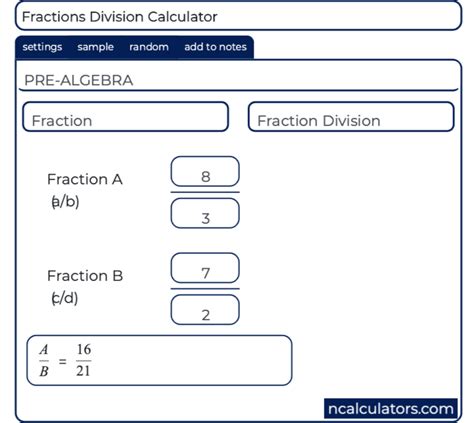Click the A/B result box
474x423 pixels.
tap(159, 360)
